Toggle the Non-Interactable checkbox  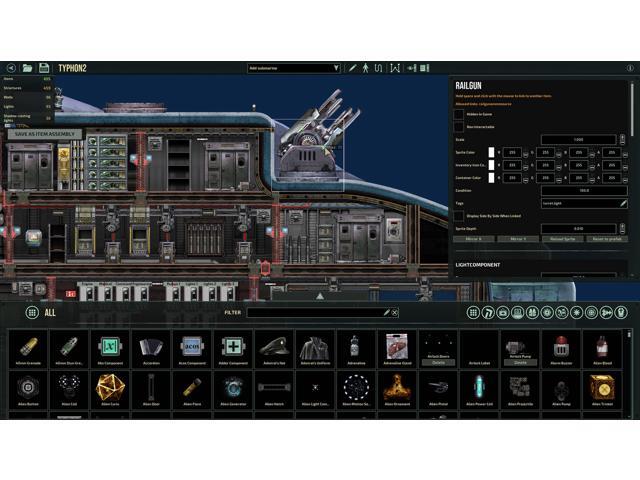[x=460, y=126]
